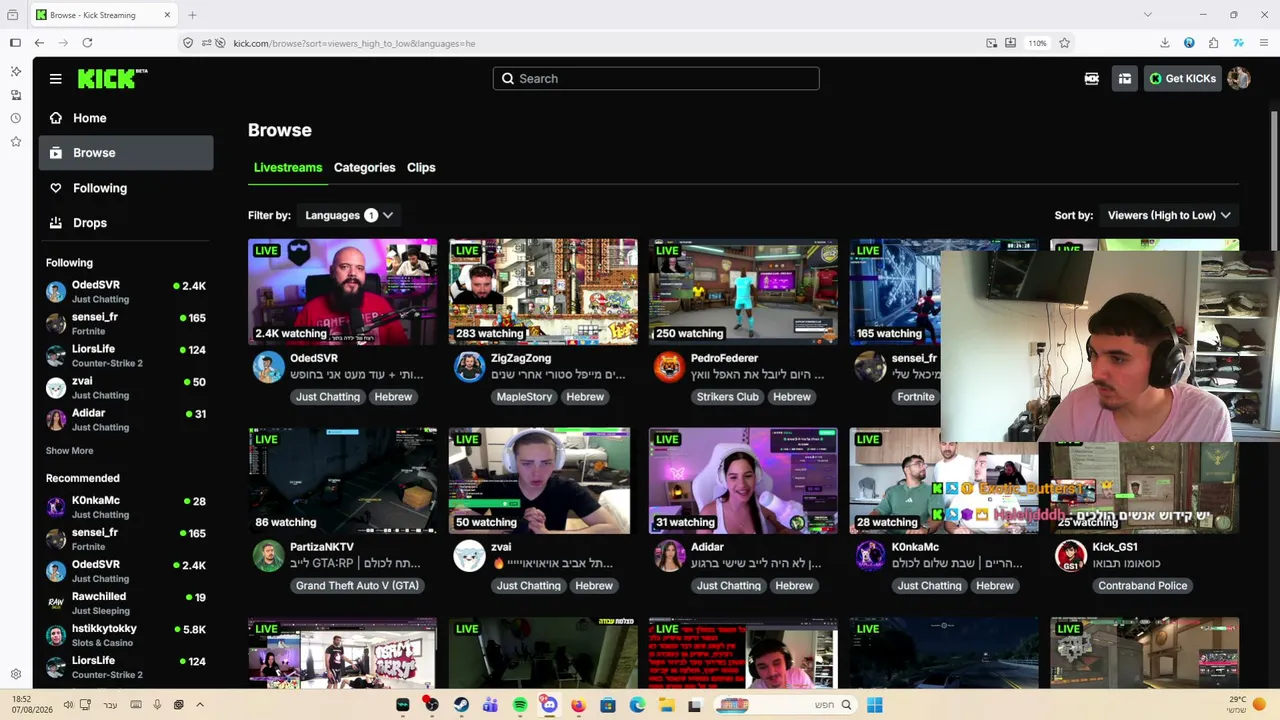
Task: Open hstikkytokky in Recommended list
Action: (x=126, y=635)
